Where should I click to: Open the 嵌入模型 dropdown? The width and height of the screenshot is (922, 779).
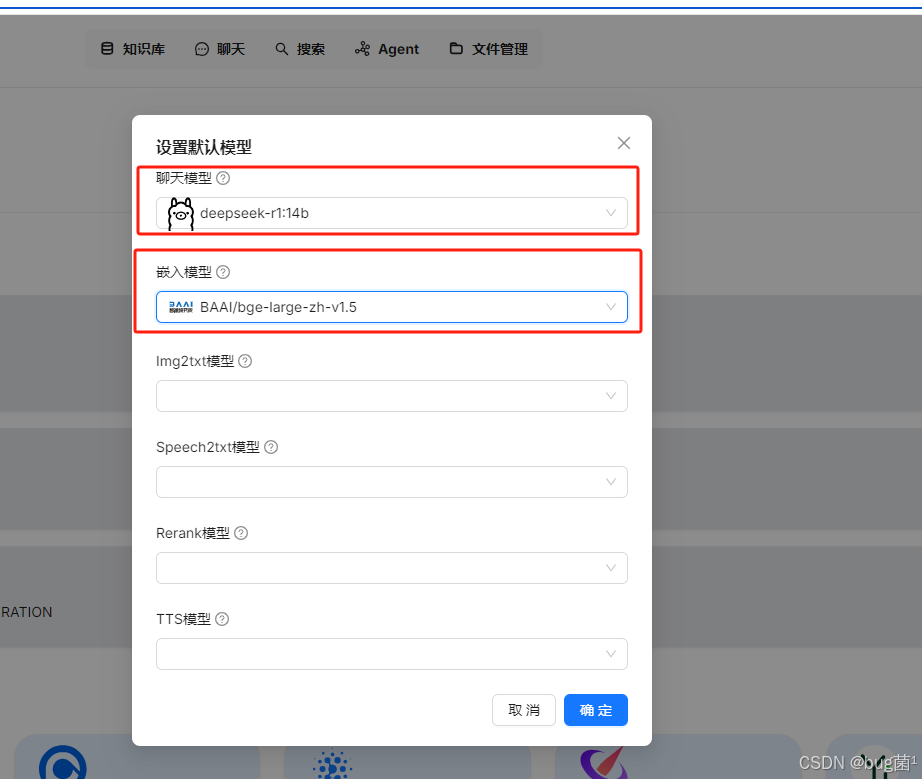coord(392,307)
